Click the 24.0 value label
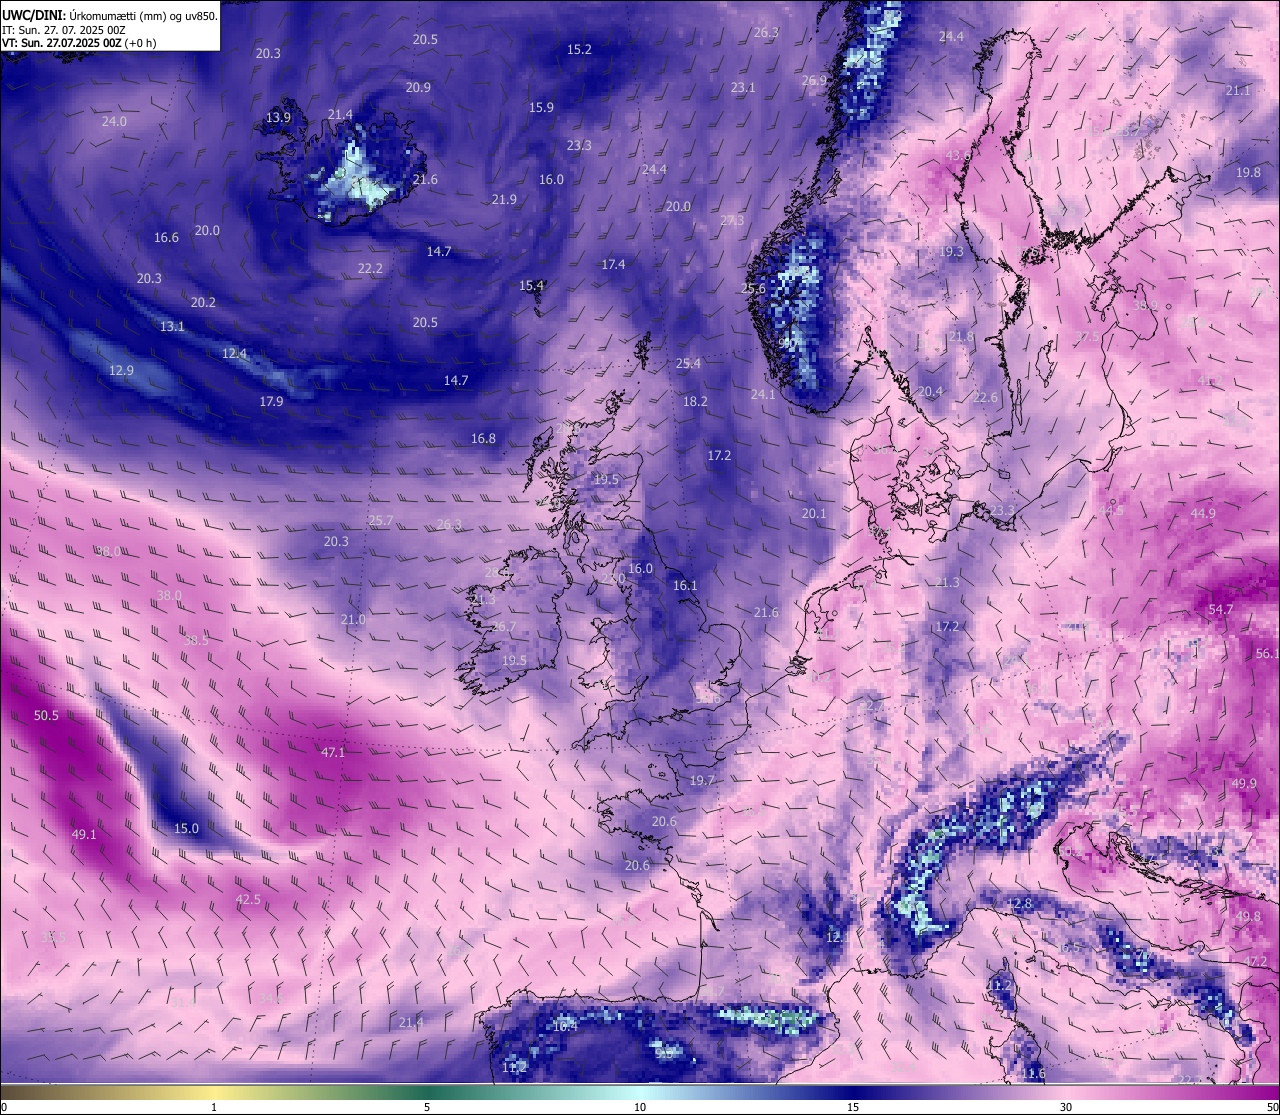1280x1115 pixels. 114,121
